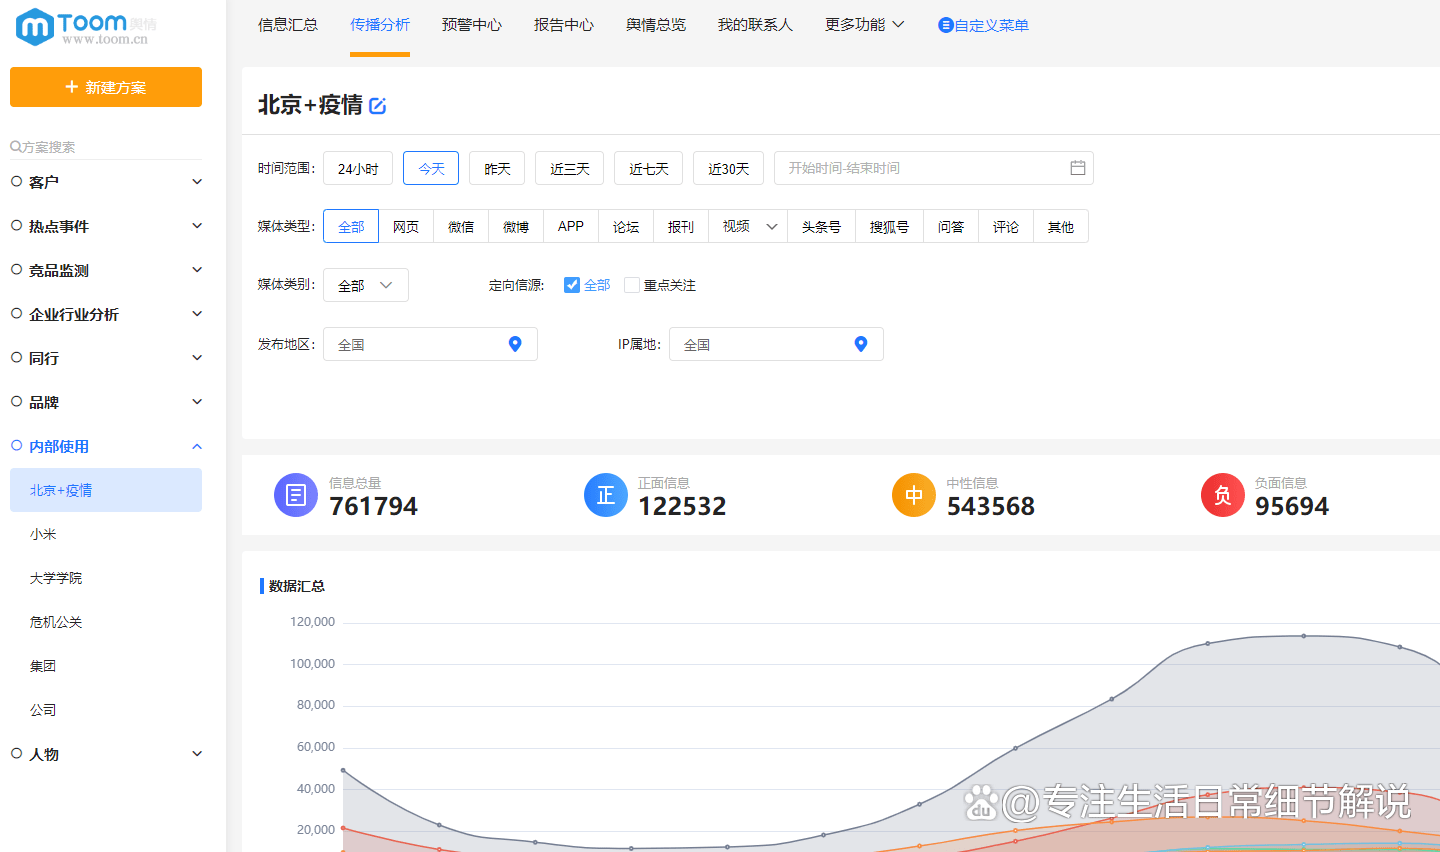Open the 媒体类别 全部 dropdown
Screen dimensions: 1440x852
click(366, 285)
